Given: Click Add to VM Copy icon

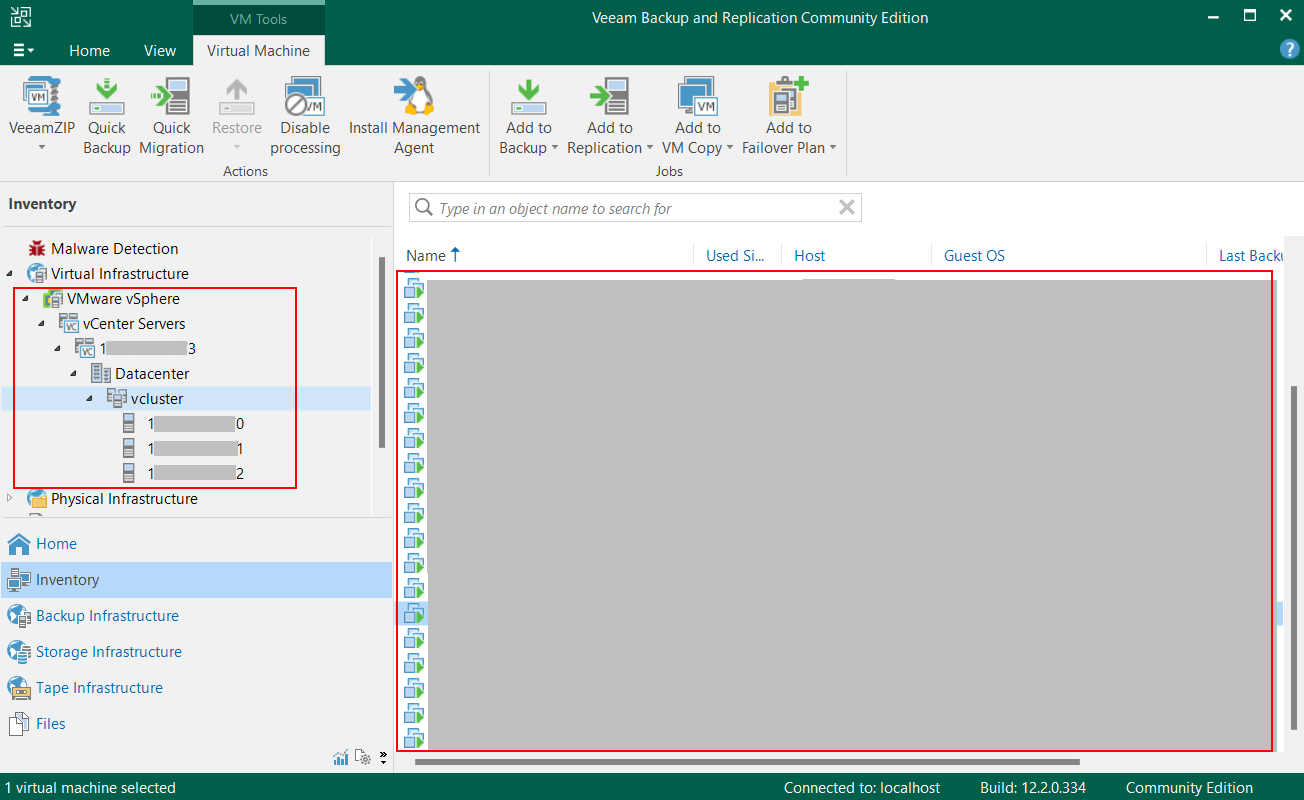Looking at the screenshot, I should pos(697,97).
